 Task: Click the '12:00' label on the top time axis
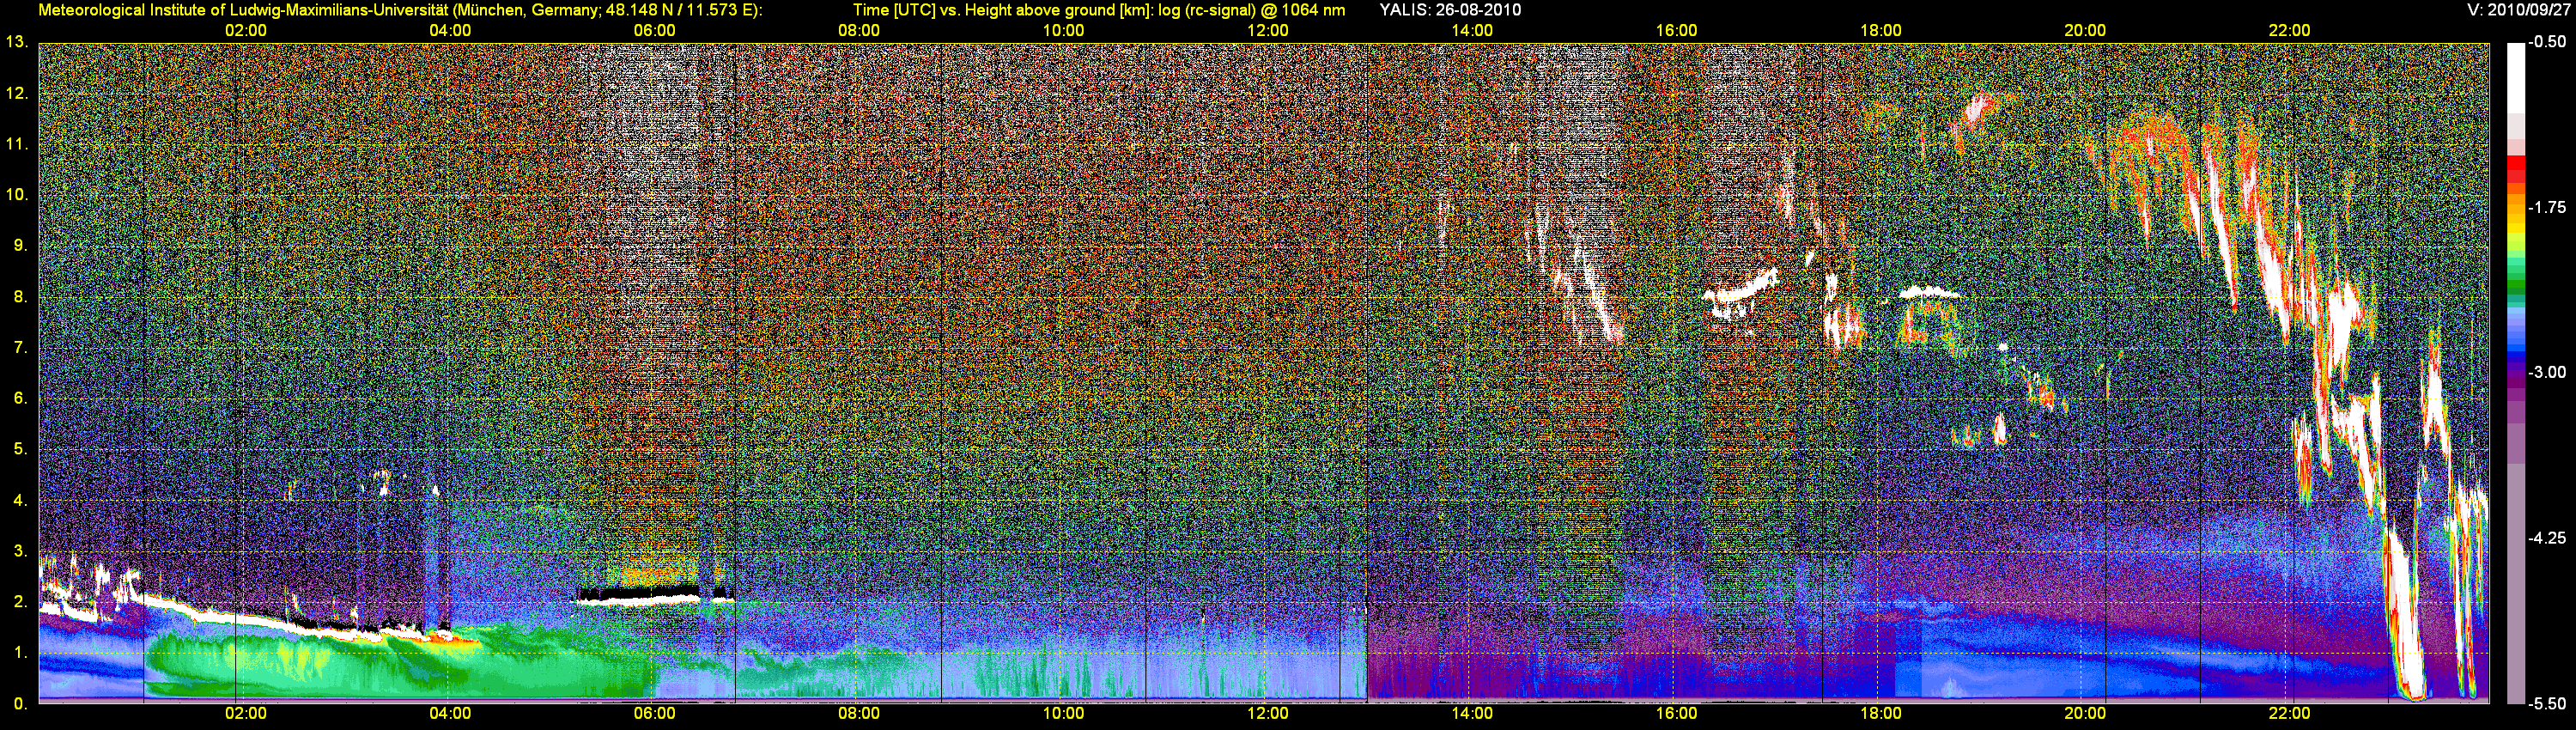point(1267,30)
